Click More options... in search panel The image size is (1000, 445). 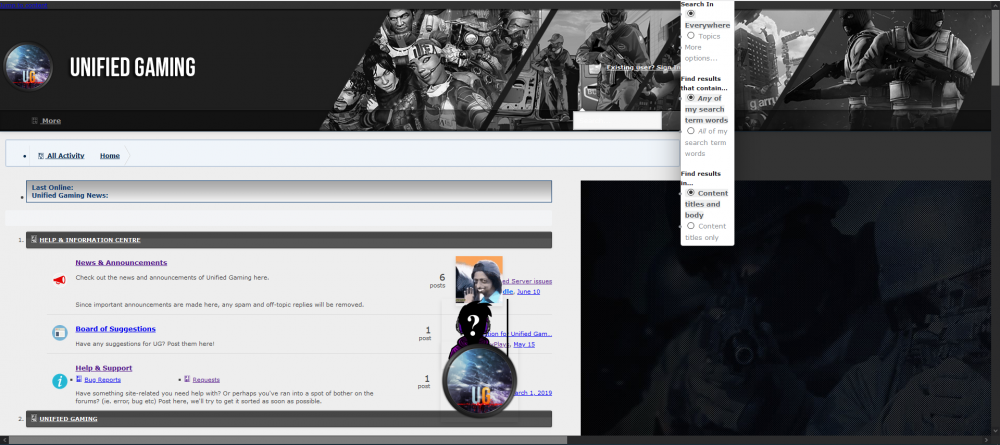click(x=701, y=53)
